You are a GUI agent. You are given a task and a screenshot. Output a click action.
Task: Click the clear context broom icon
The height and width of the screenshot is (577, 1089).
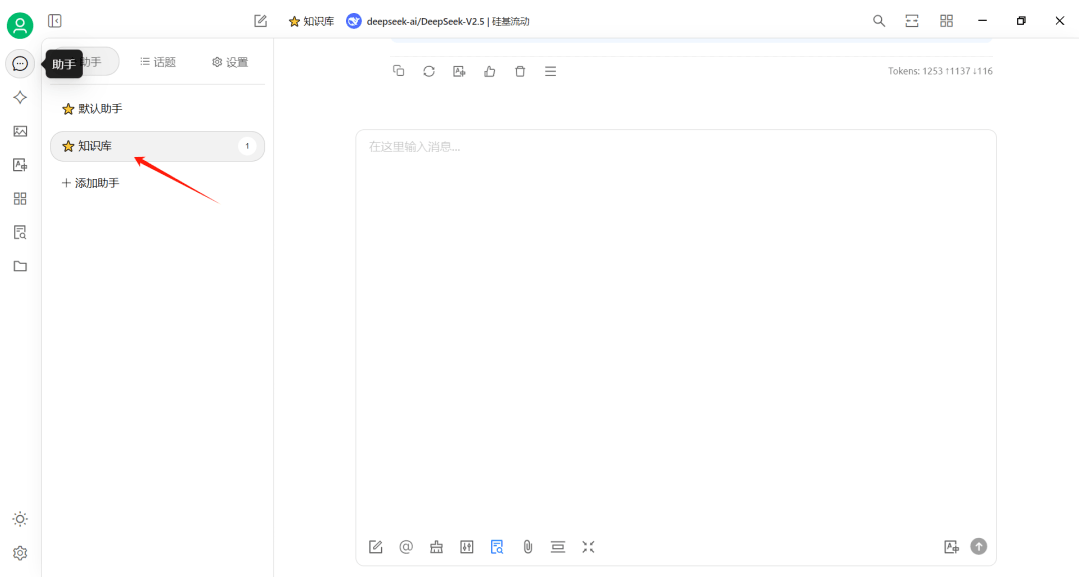tap(436, 547)
